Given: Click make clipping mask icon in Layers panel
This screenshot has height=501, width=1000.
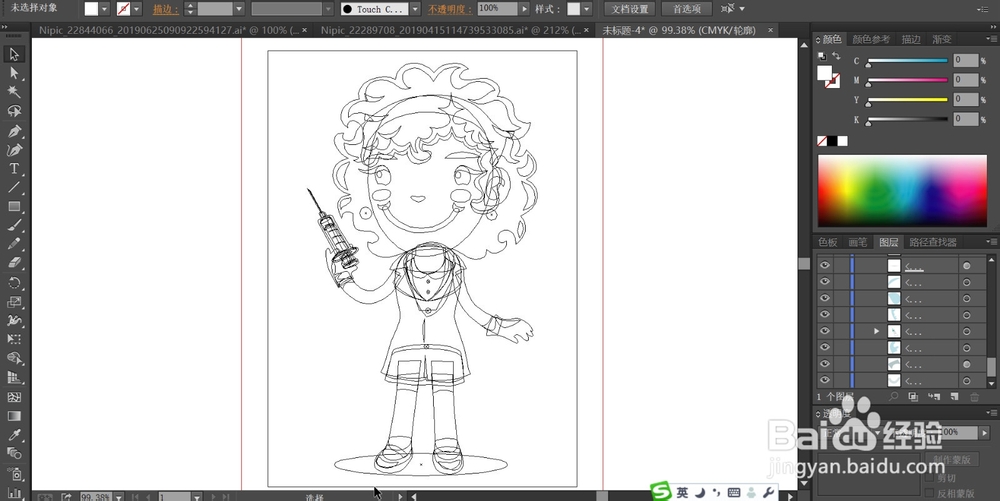Looking at the screenshot, I should (913, 396).
